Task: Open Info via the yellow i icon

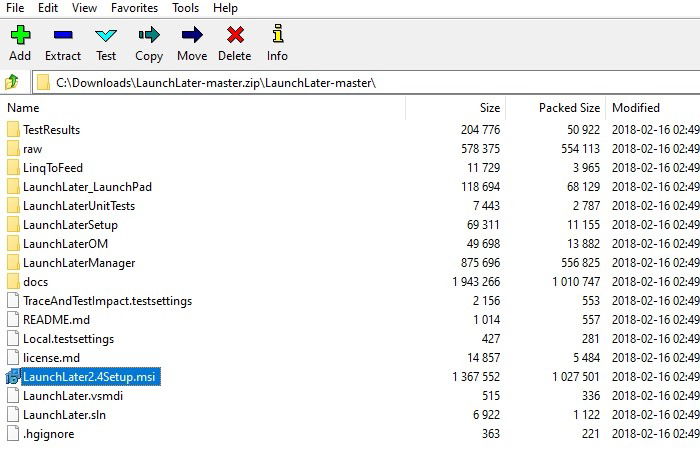Action: [278, 33]
